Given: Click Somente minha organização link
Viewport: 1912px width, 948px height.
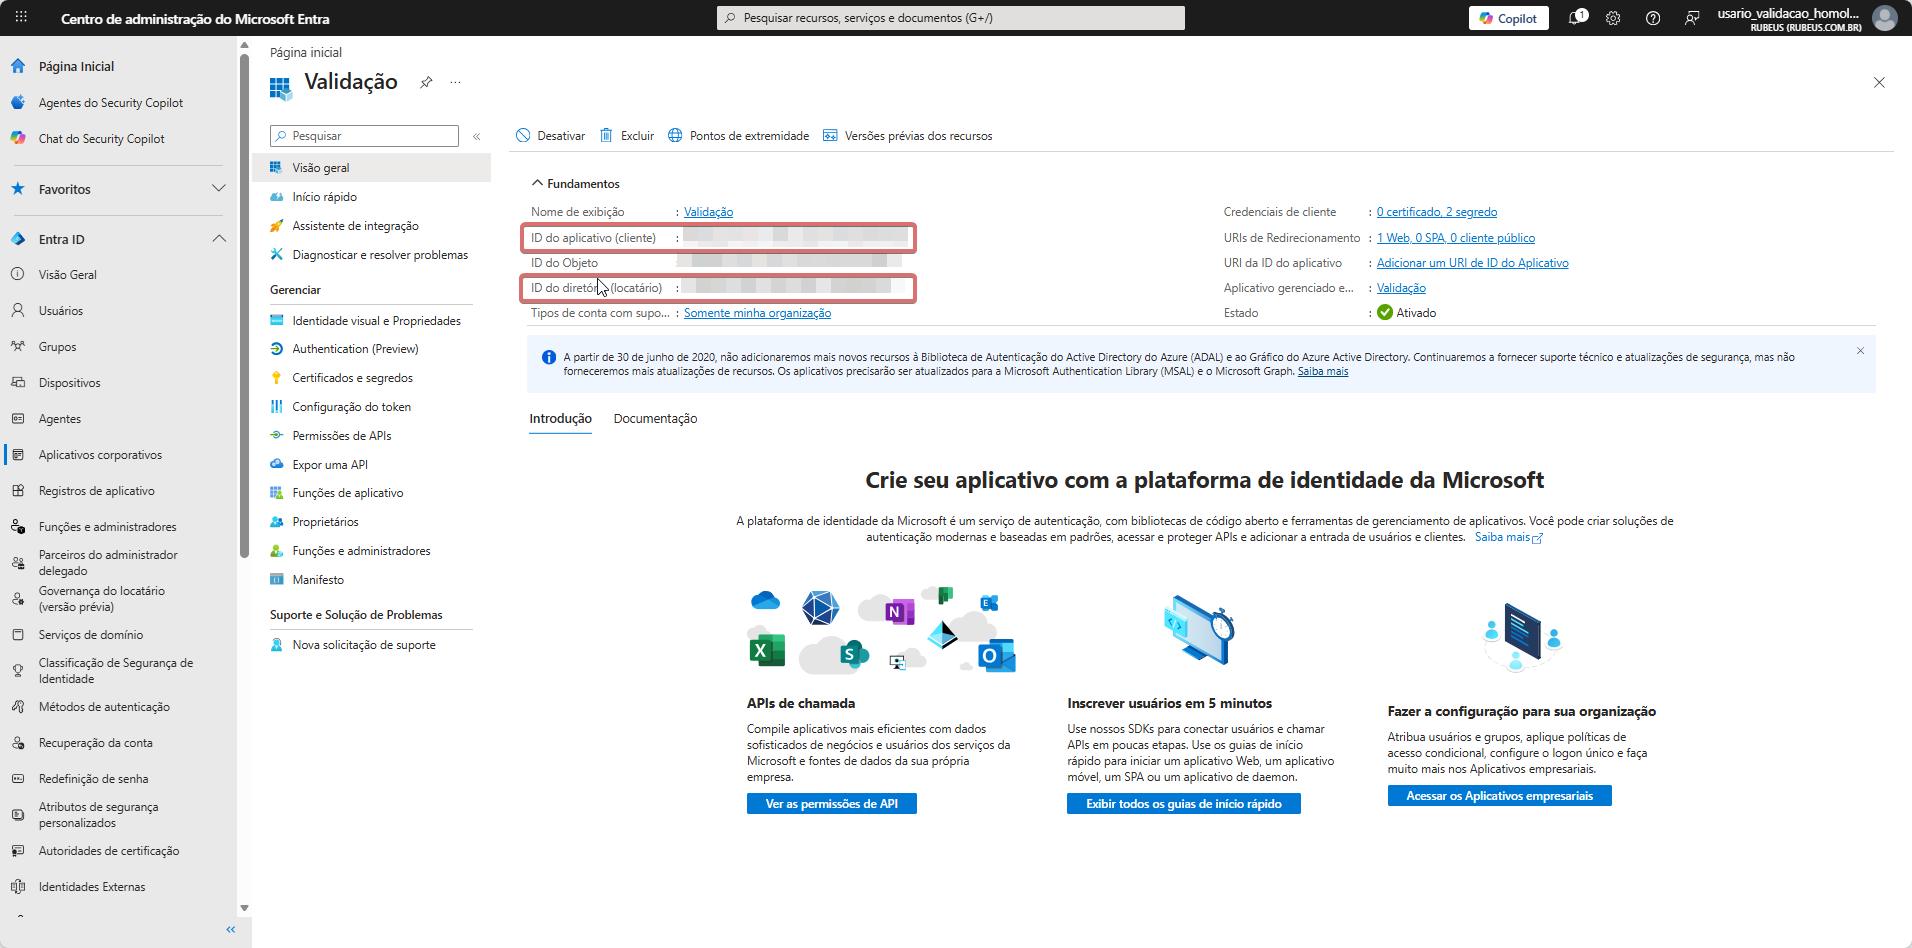Looking at the screenshot, I should point(757,313).
